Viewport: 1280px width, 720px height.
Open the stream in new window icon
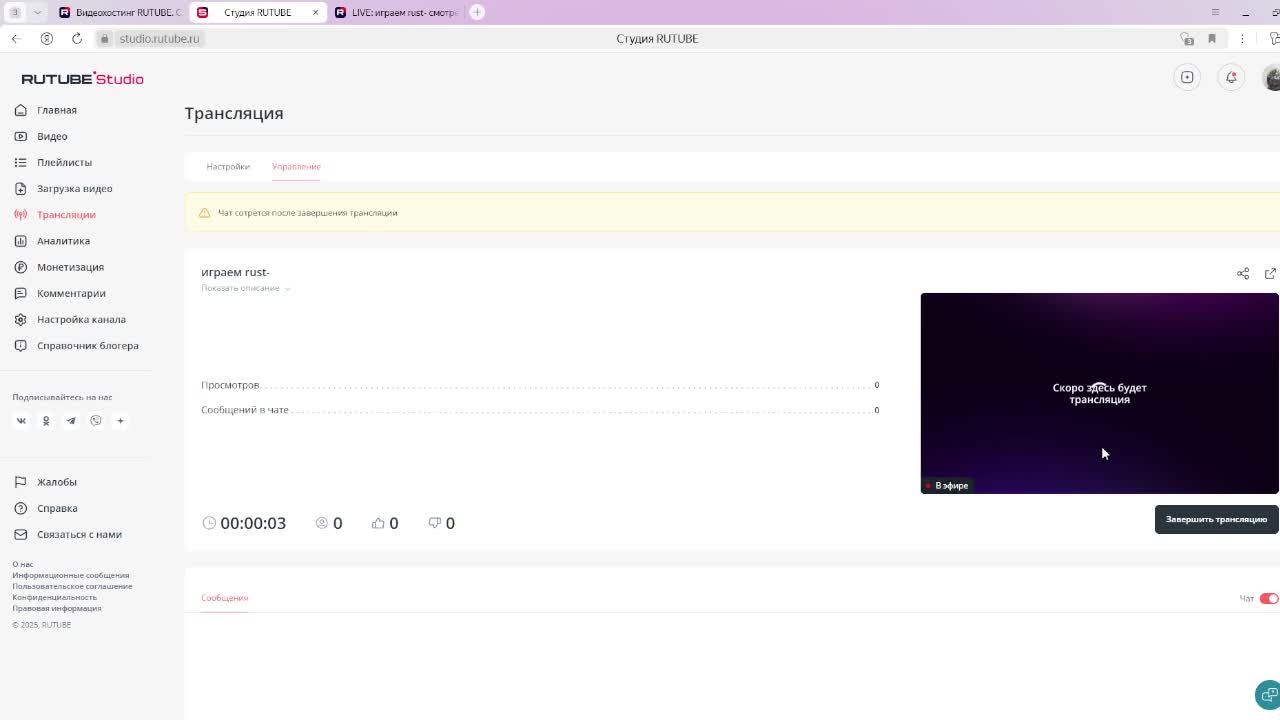pyautogui.click(x=1270, y=273)
